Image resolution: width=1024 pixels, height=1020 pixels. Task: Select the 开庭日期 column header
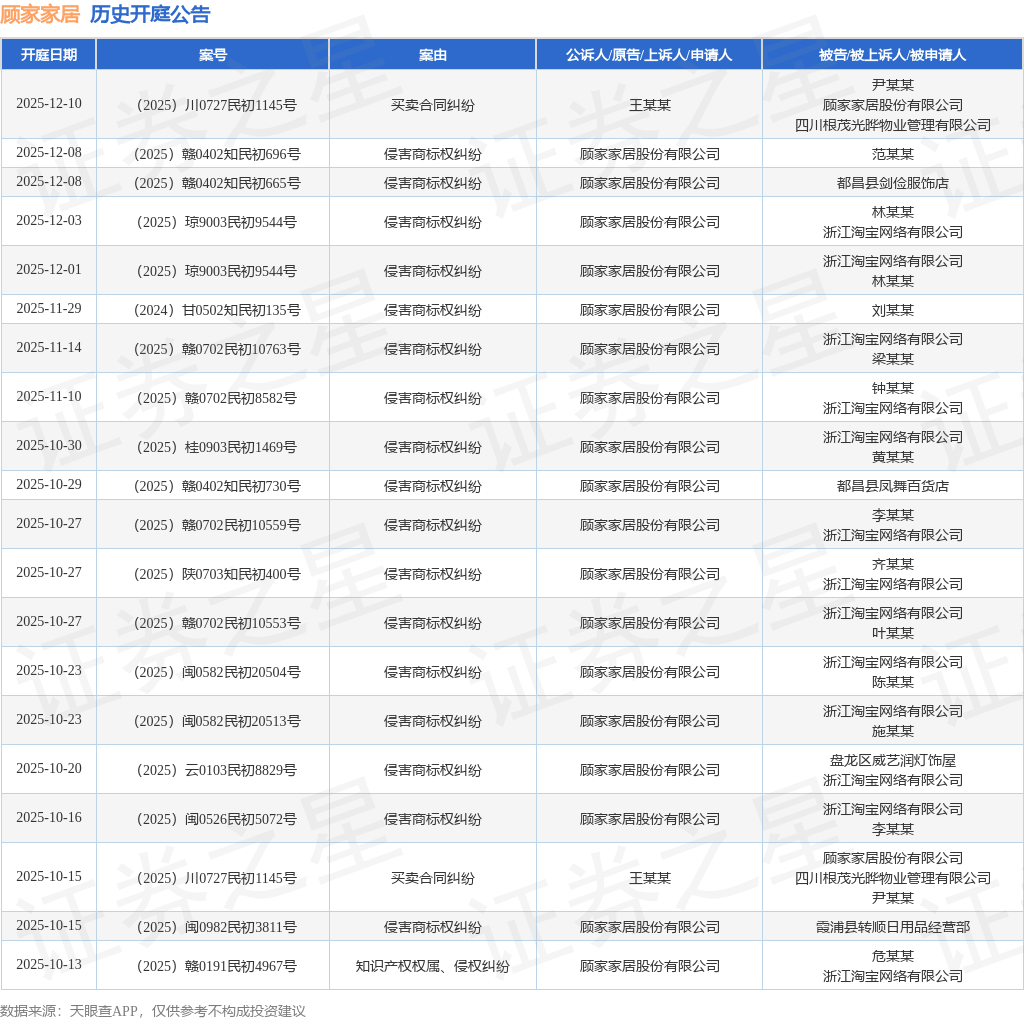pos(49,55)
